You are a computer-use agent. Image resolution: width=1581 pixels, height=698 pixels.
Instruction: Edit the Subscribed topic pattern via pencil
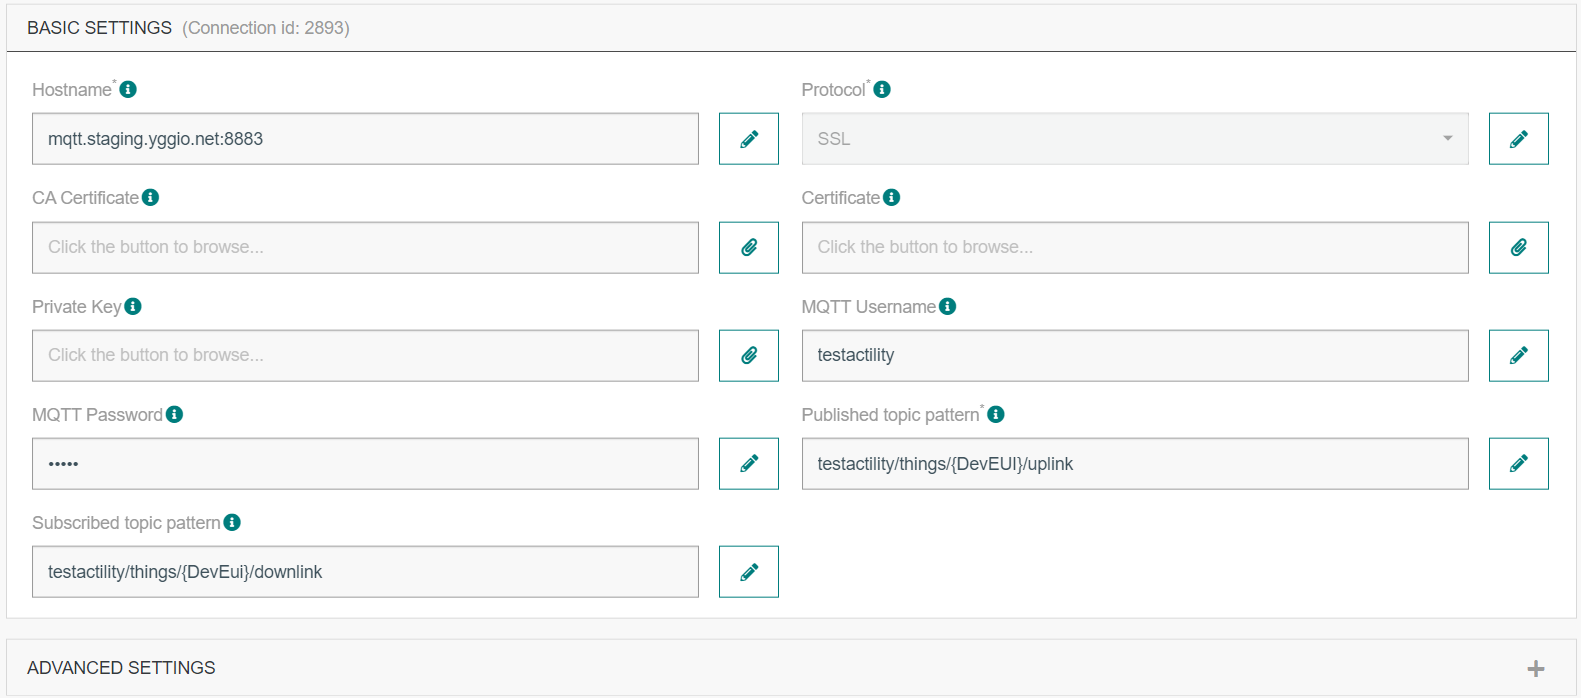tap(748, 572)
